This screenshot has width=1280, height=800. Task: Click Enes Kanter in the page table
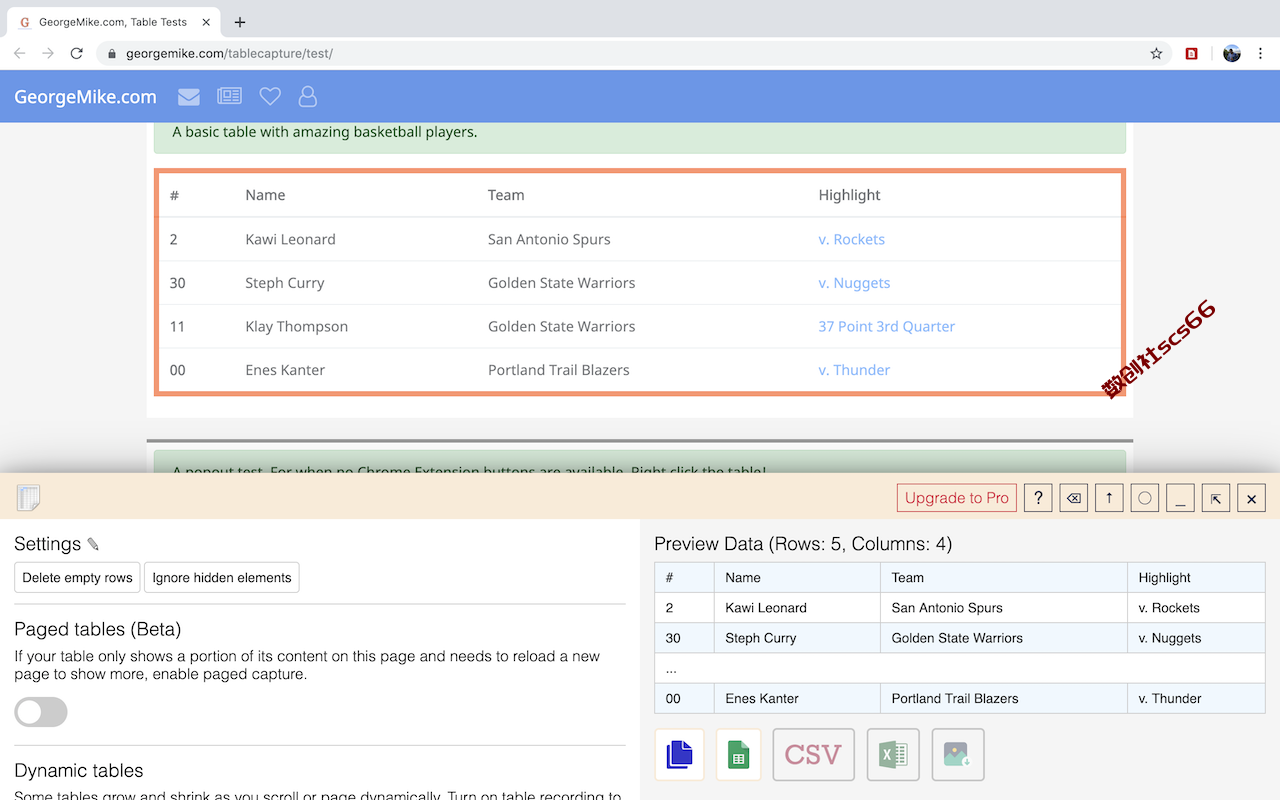[x=285, y=370]
